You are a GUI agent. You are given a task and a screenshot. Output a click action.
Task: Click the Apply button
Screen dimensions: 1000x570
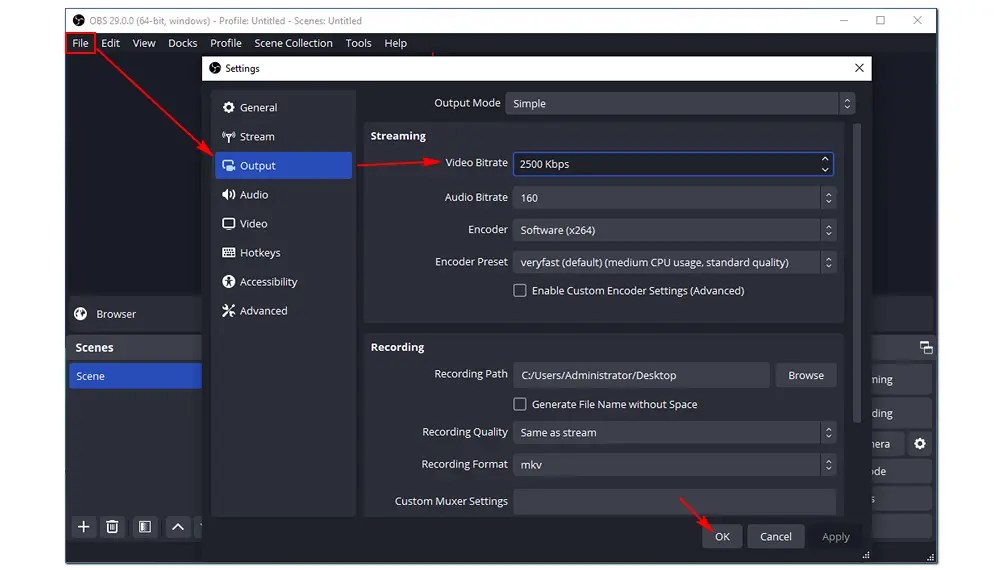point(835,536)
